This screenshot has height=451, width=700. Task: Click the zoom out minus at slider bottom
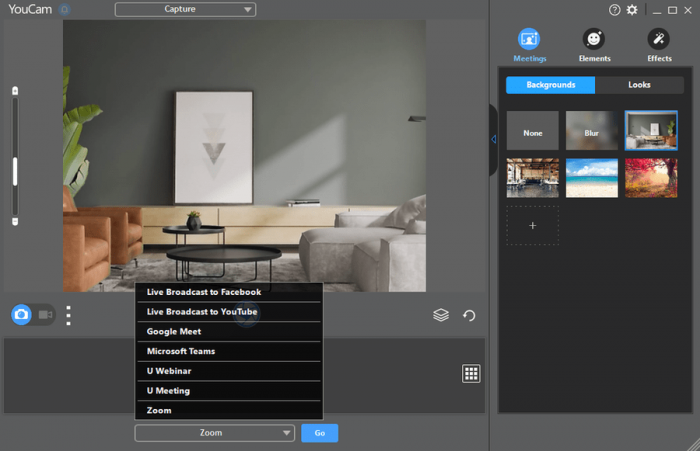coord(15,221)
